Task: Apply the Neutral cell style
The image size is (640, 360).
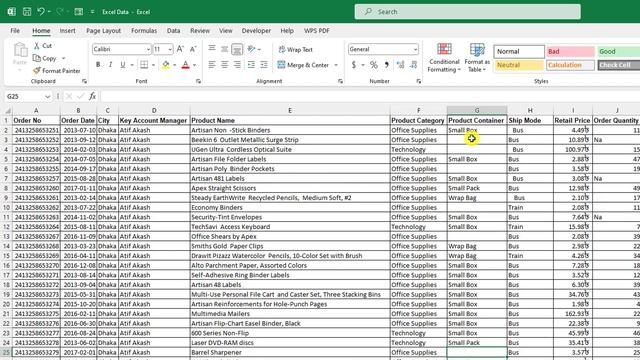Action: coord(519,65)
